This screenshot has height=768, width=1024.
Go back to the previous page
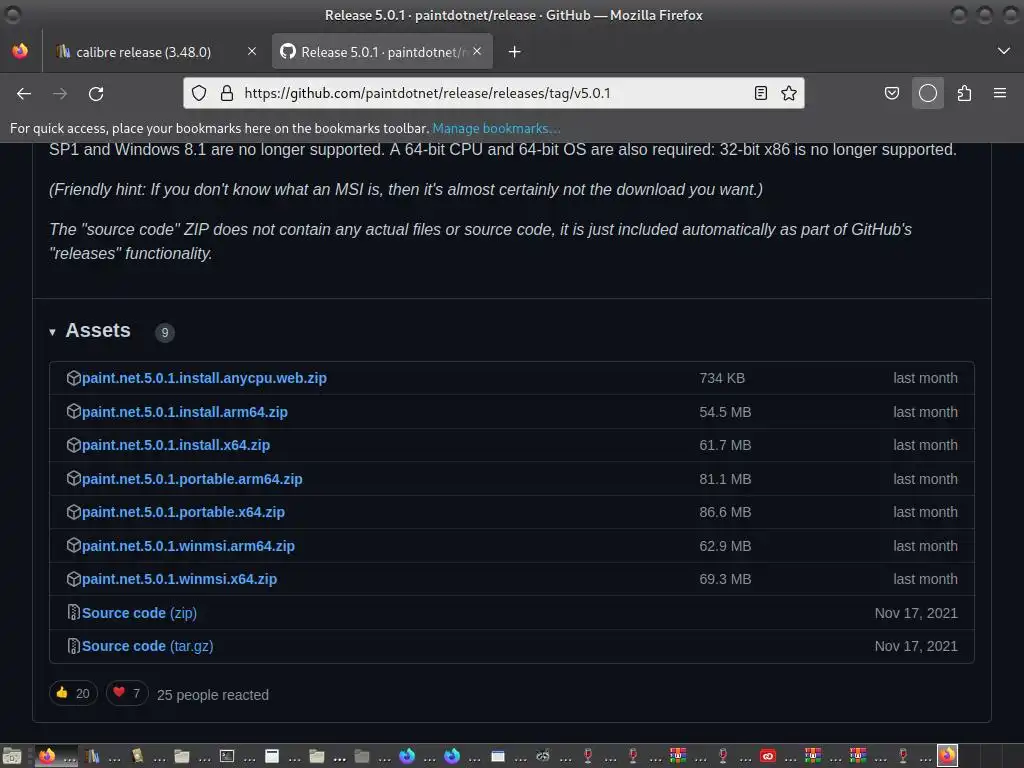[24, 93]
